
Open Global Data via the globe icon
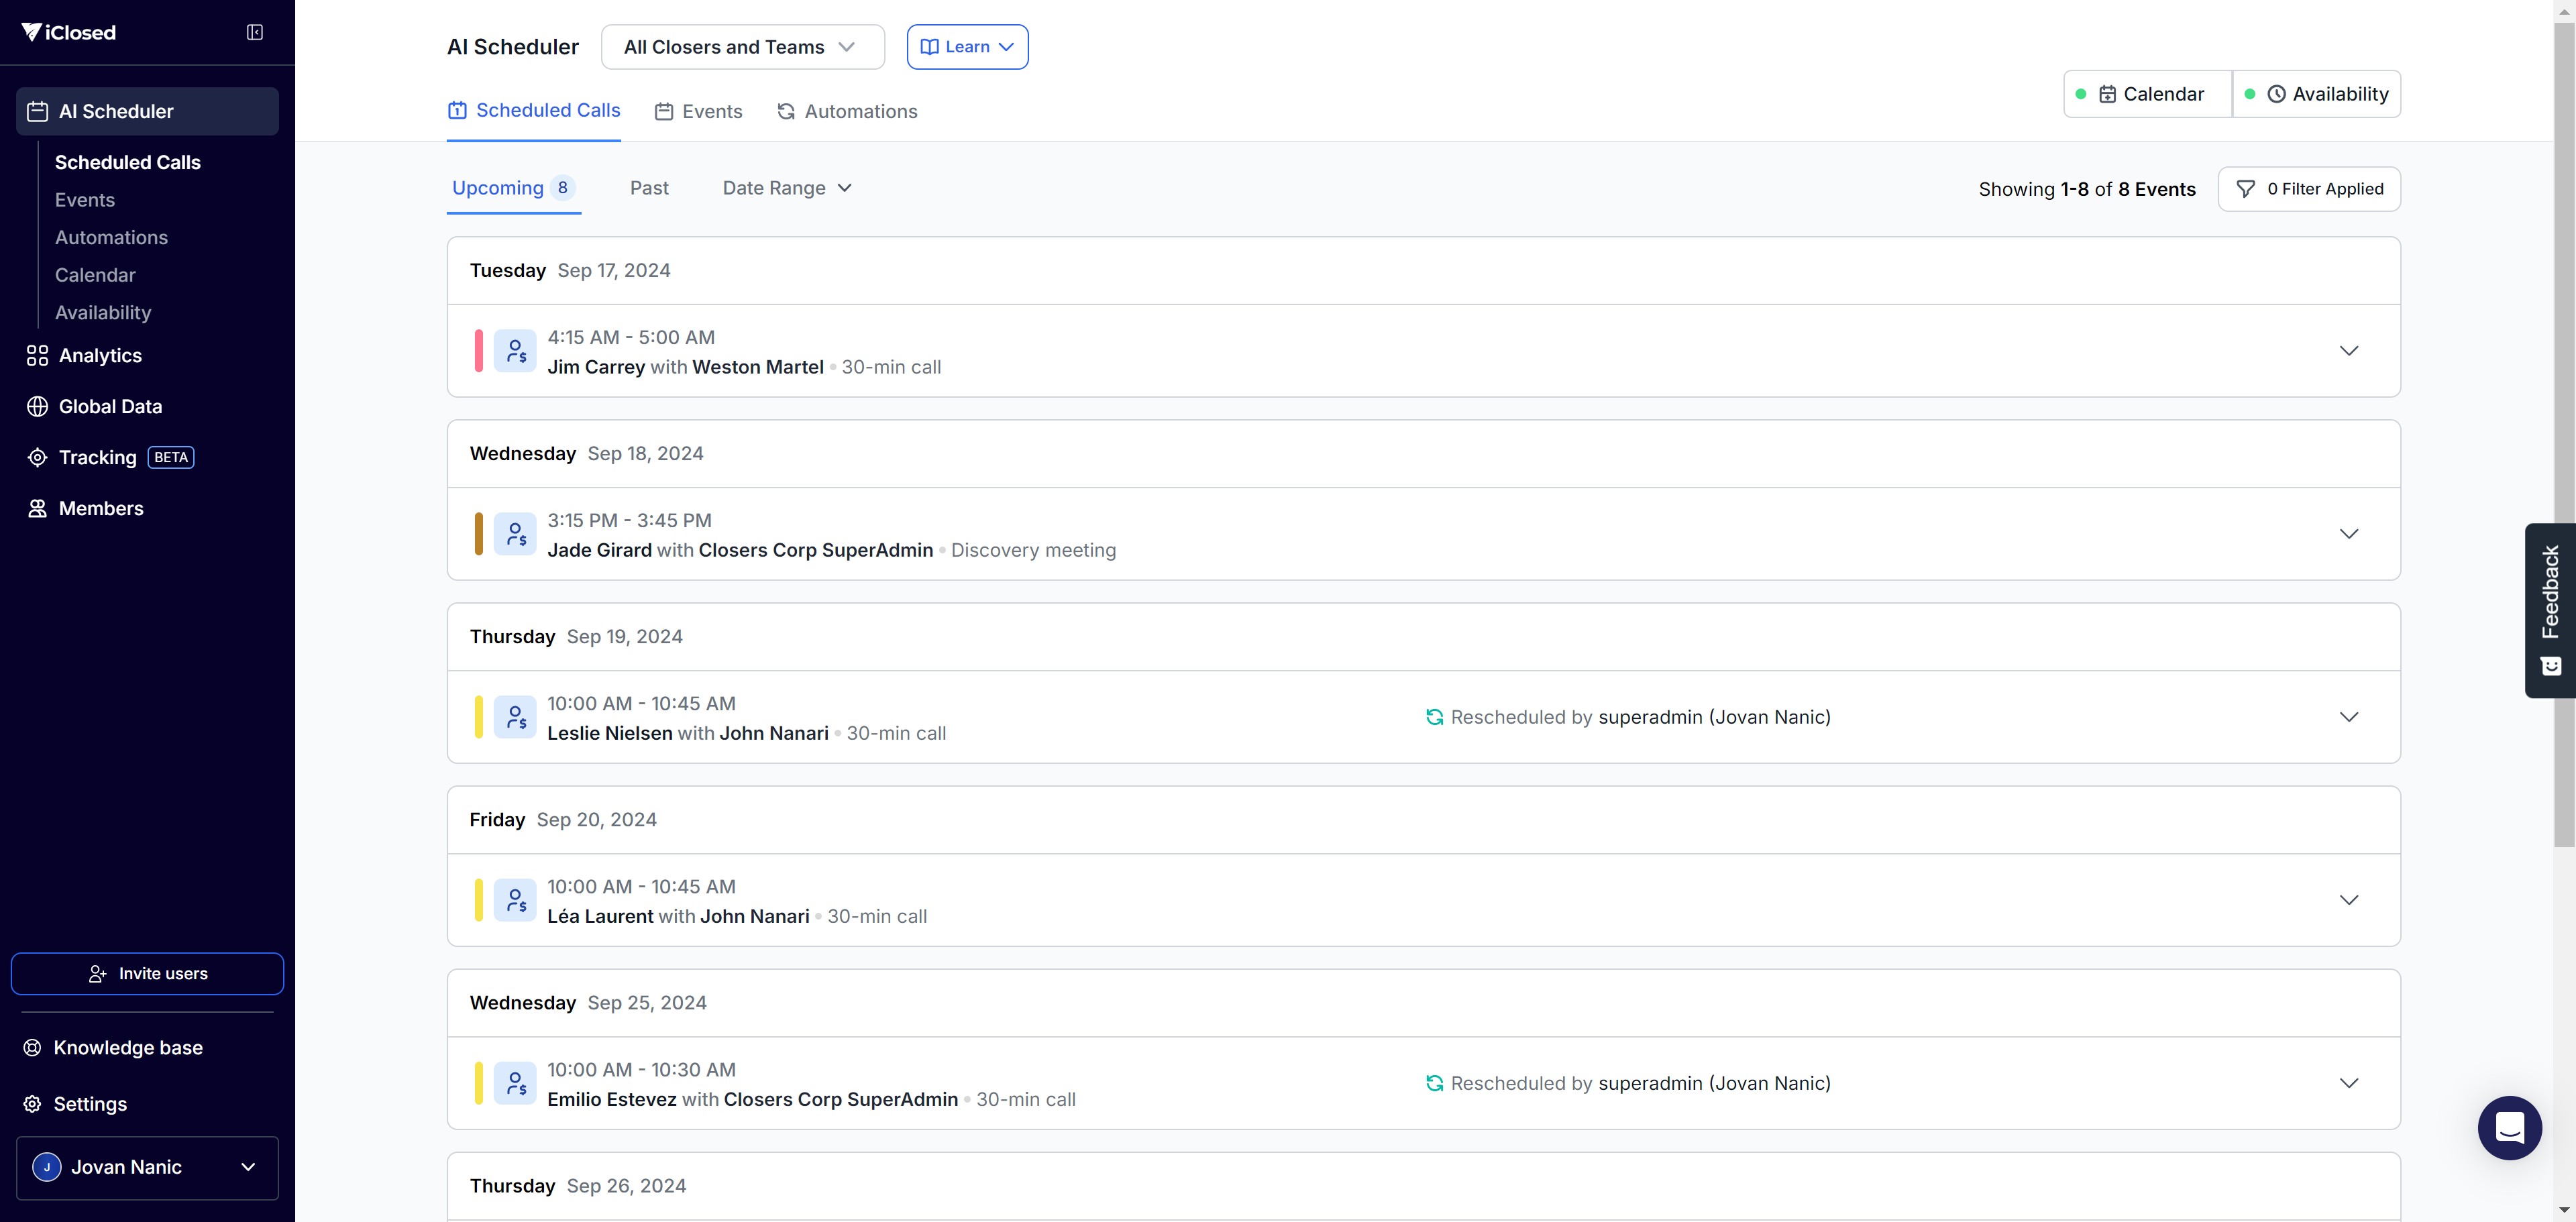(x=37, y=407)
